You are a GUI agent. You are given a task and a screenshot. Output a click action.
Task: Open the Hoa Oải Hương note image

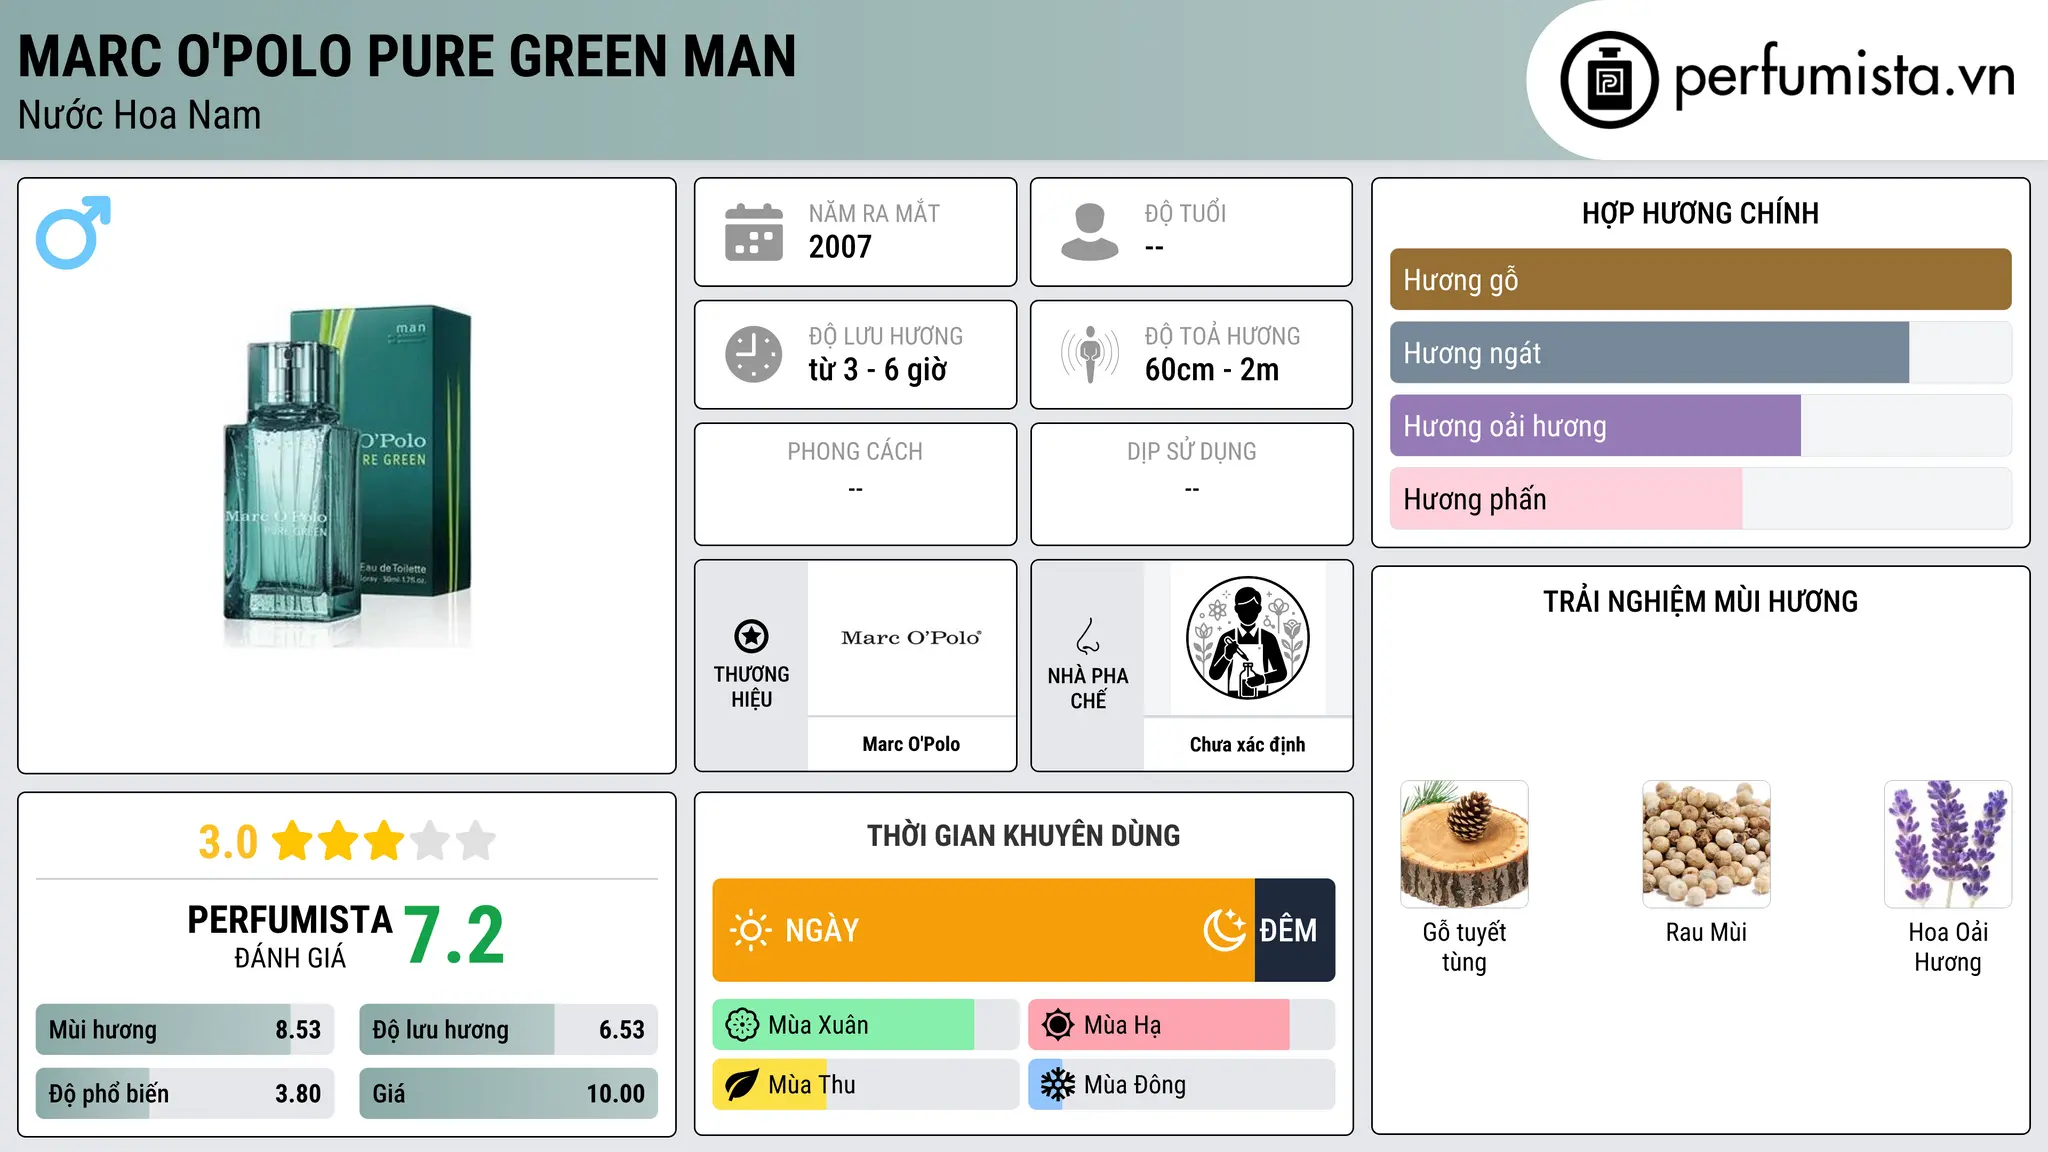pyautogui.click(x=1948, y=844)
